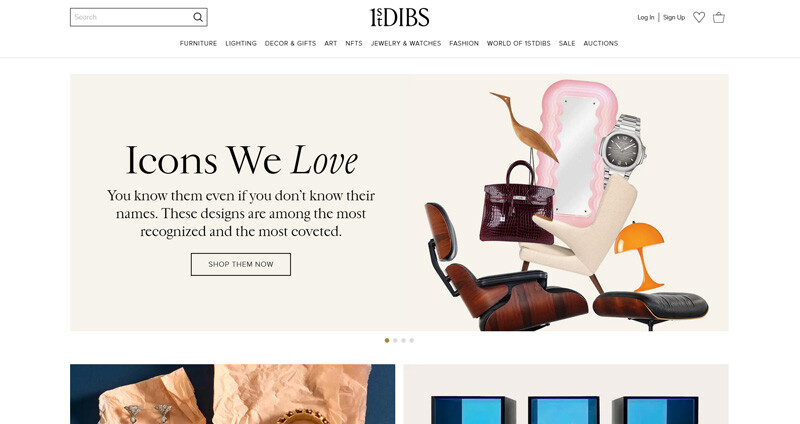Viewport: 800px width, 424px height.
Task: Click the Log In link
Action: [x=645, y=17]
